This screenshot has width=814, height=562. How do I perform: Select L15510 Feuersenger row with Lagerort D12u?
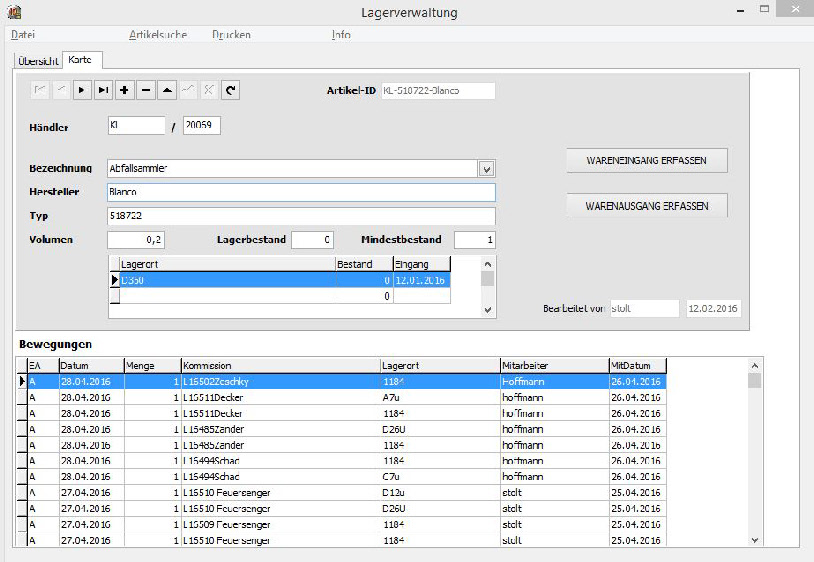tap(342, 492)
